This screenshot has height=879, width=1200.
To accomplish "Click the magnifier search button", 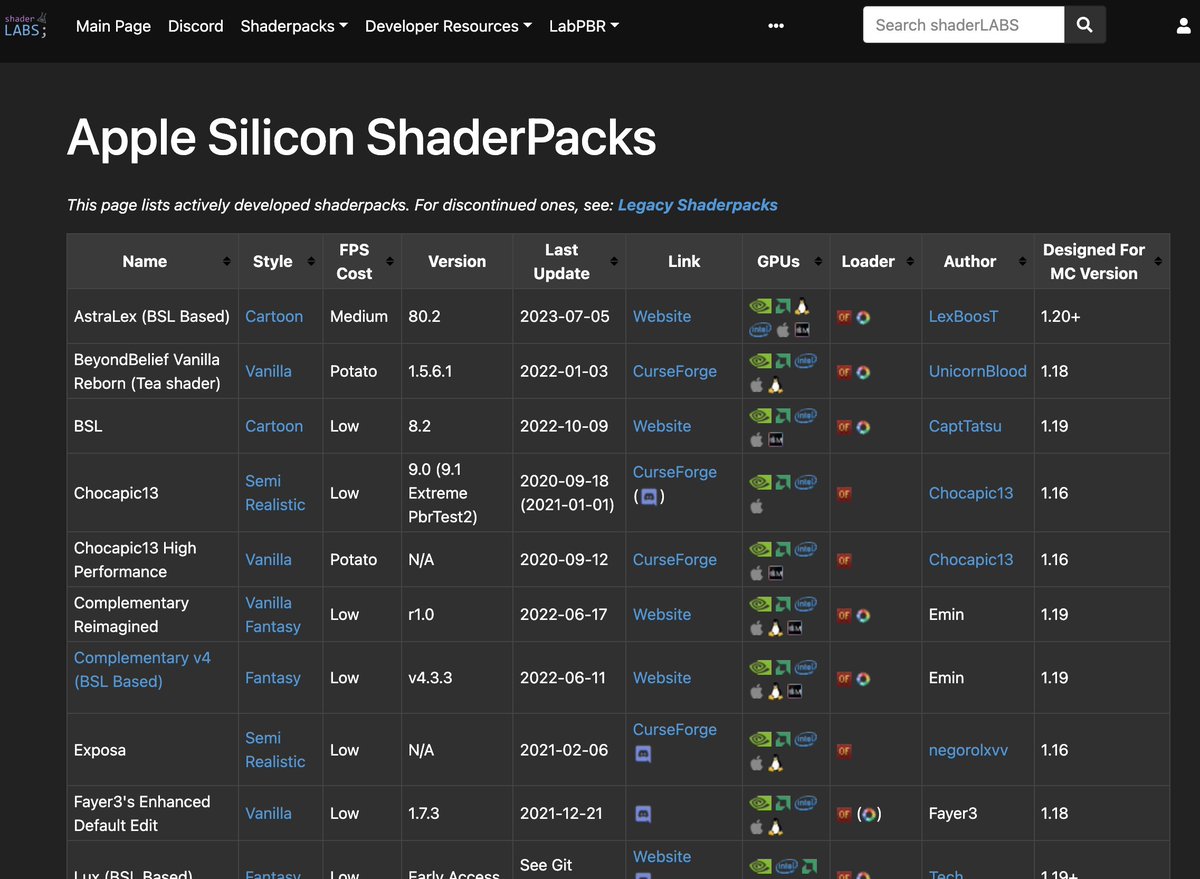I will tap(1085, 25).
